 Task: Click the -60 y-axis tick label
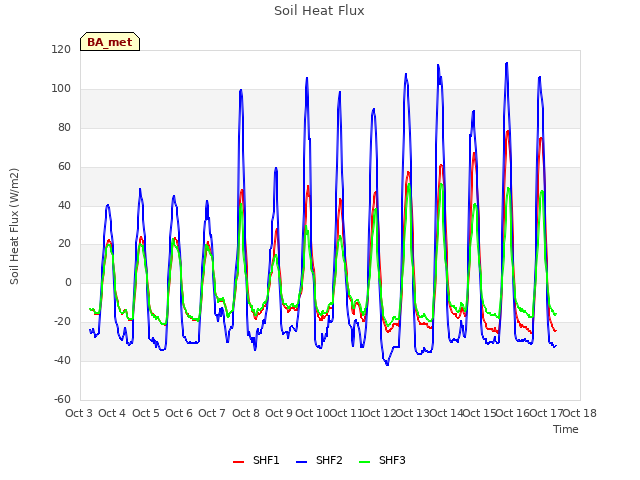(62, 399)
